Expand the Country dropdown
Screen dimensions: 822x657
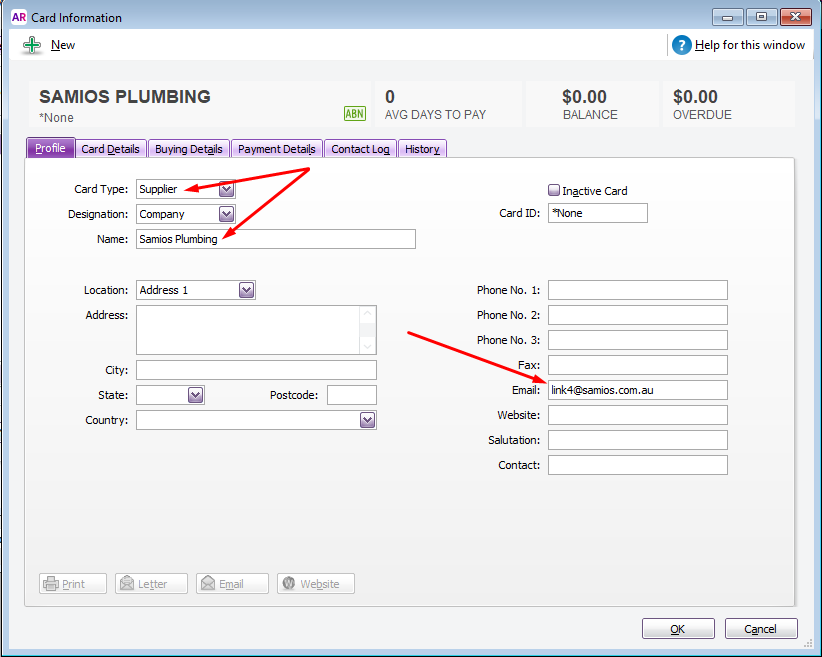[367, 420]
